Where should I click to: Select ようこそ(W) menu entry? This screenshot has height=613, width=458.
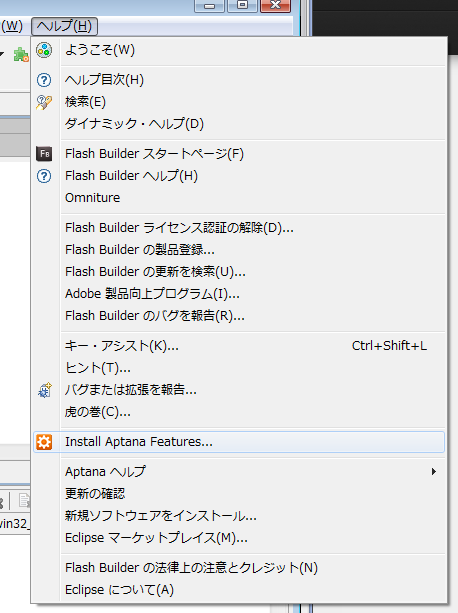[239, 50]
